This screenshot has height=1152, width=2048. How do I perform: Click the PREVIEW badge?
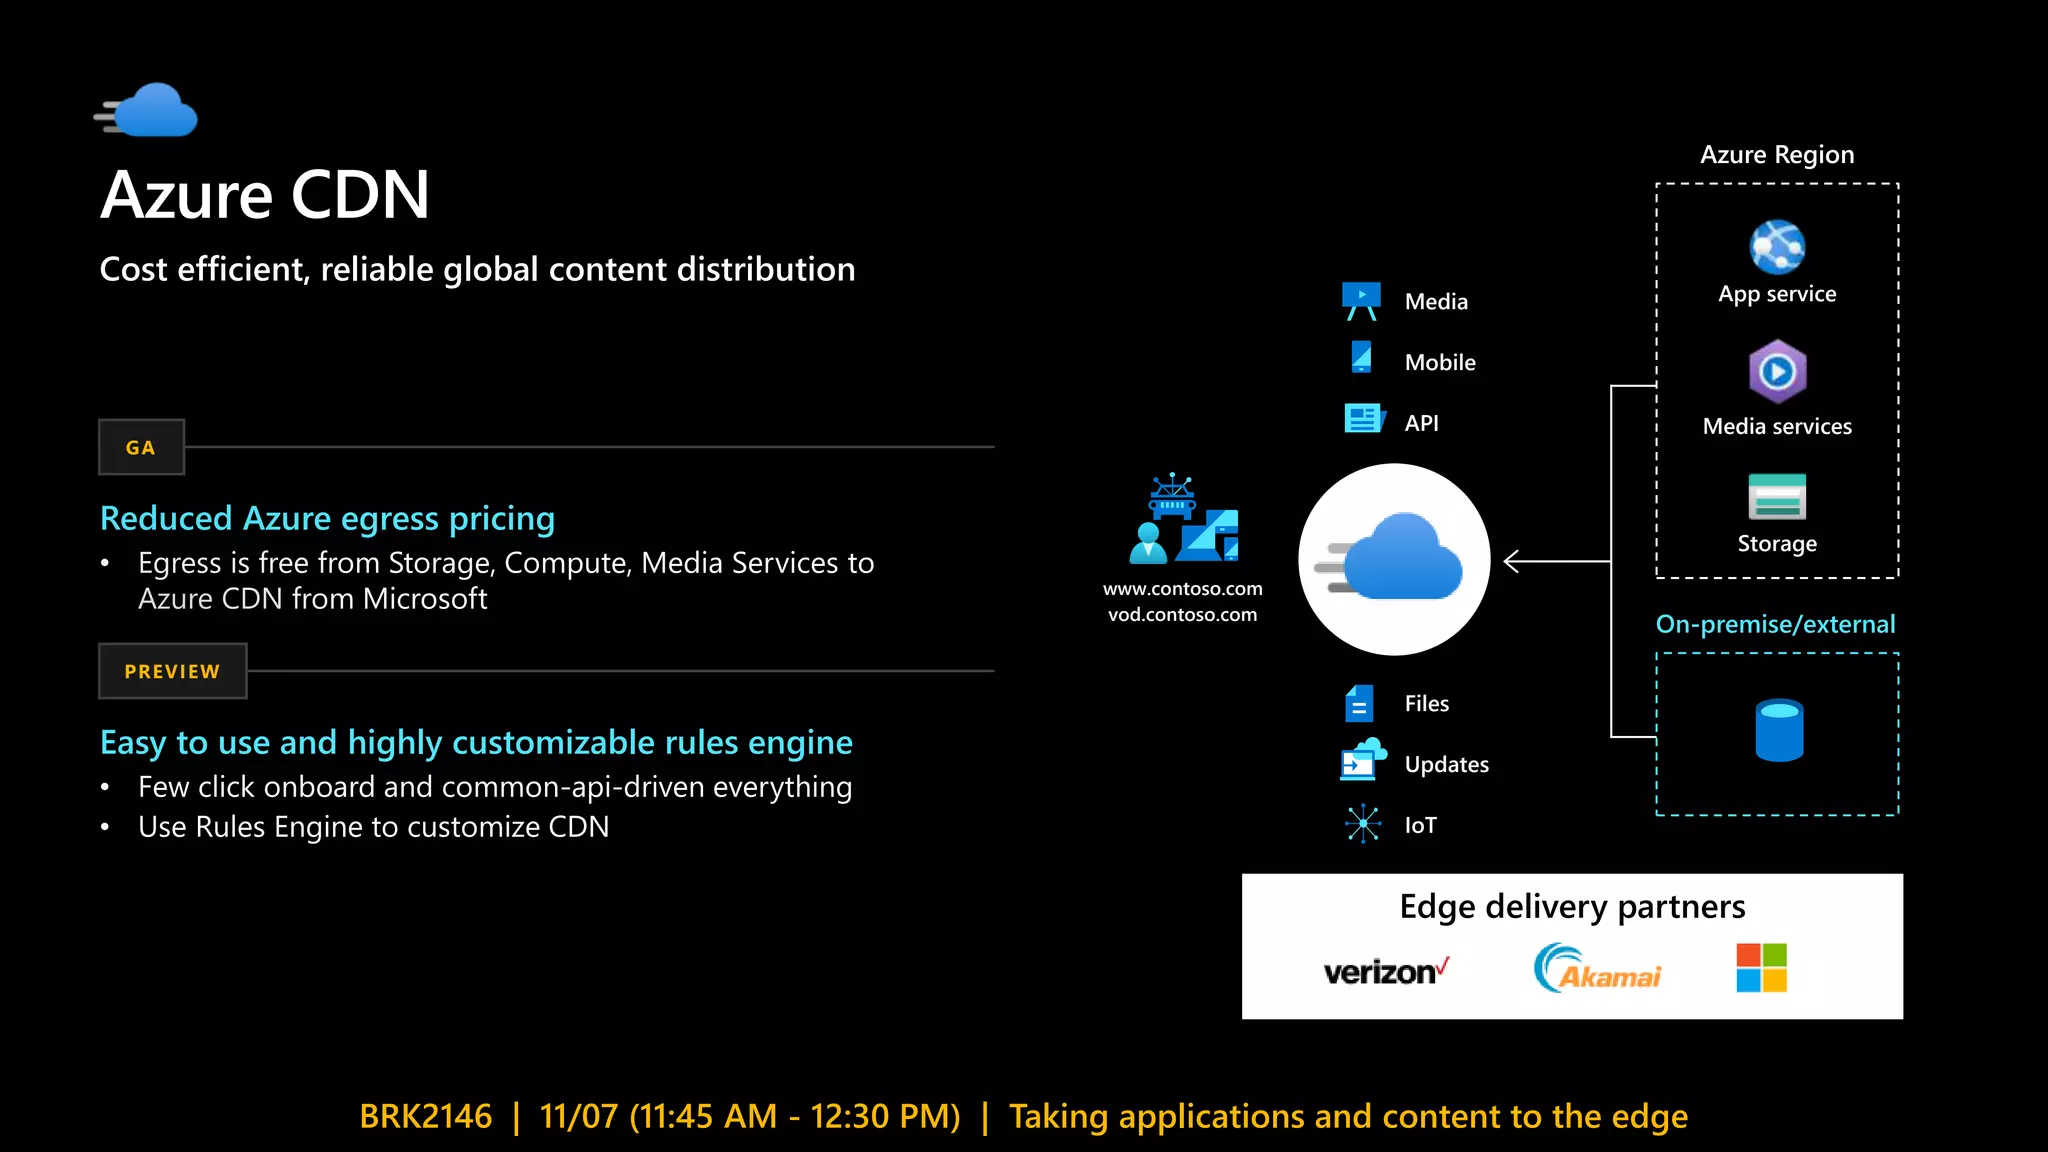point(172,671)
